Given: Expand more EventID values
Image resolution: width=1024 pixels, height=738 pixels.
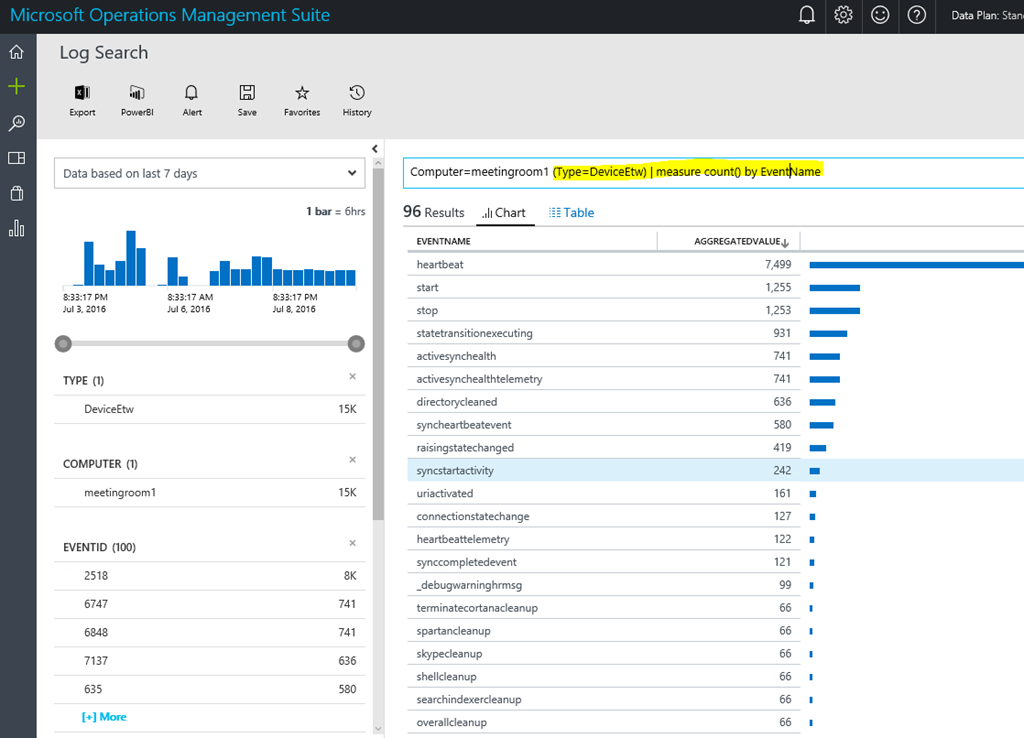Looking at the screenshot, I should 104,717.
